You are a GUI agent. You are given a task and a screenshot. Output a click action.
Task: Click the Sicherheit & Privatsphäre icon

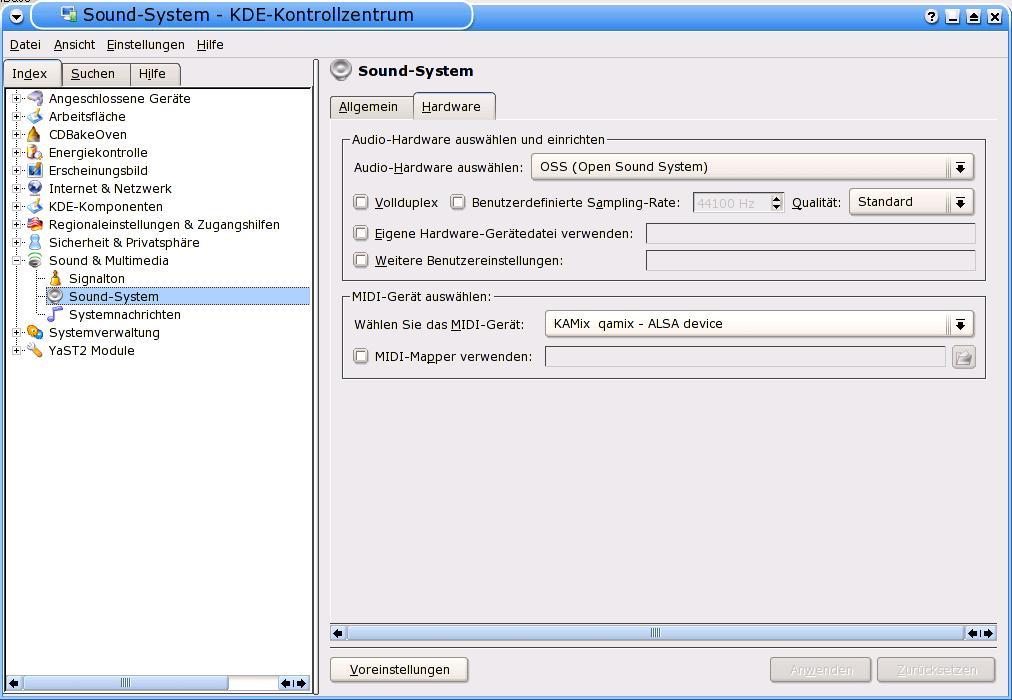pos(34,243)
